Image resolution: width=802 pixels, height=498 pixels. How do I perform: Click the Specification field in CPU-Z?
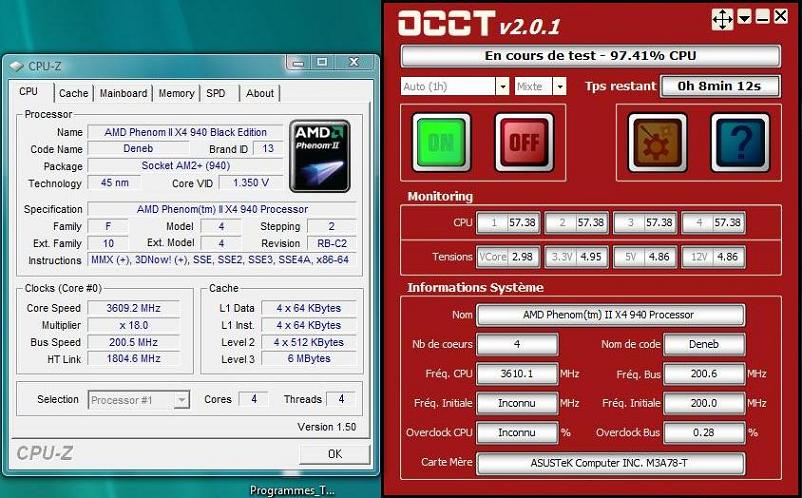pos(221,209)
